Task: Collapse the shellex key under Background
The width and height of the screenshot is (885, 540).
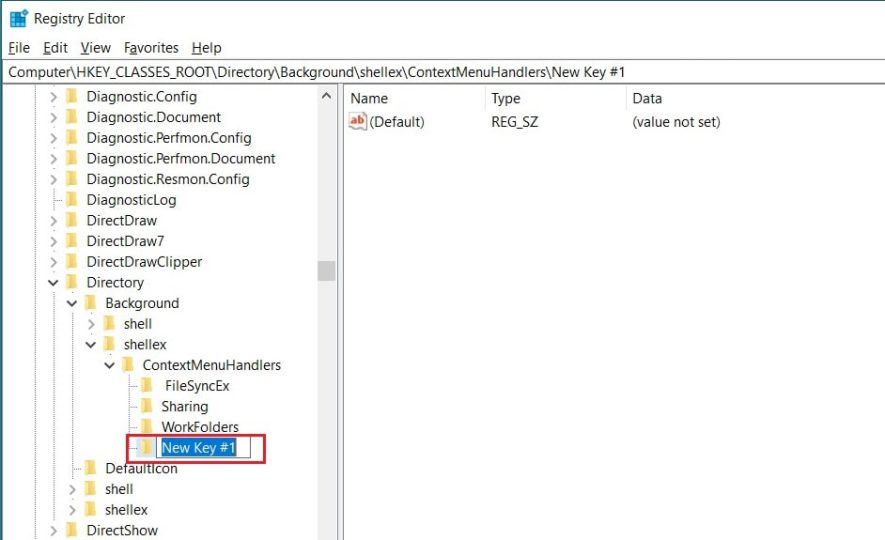Action: point(91,345)
